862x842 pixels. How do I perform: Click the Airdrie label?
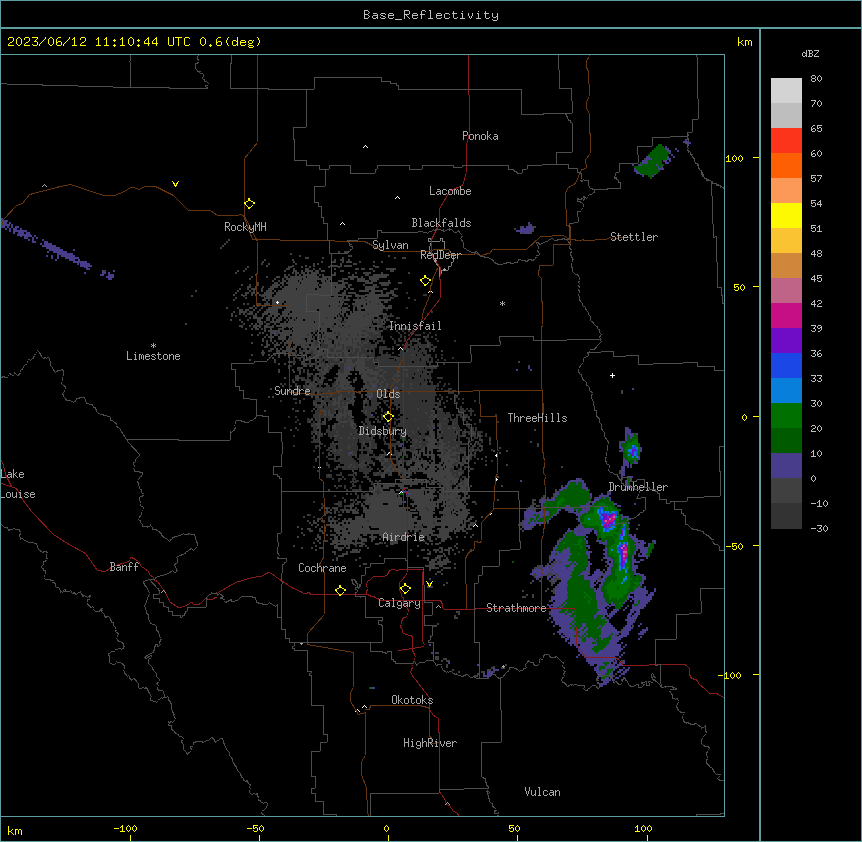pos(404,537)
